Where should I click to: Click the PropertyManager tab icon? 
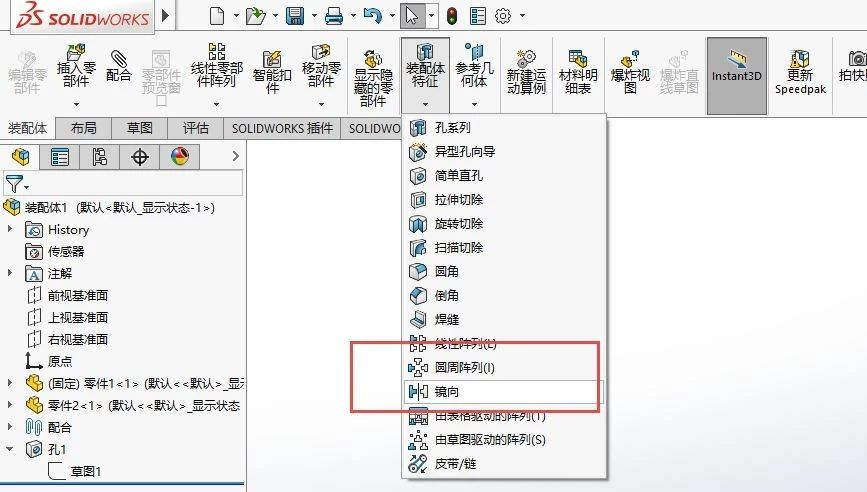(60, 156)
